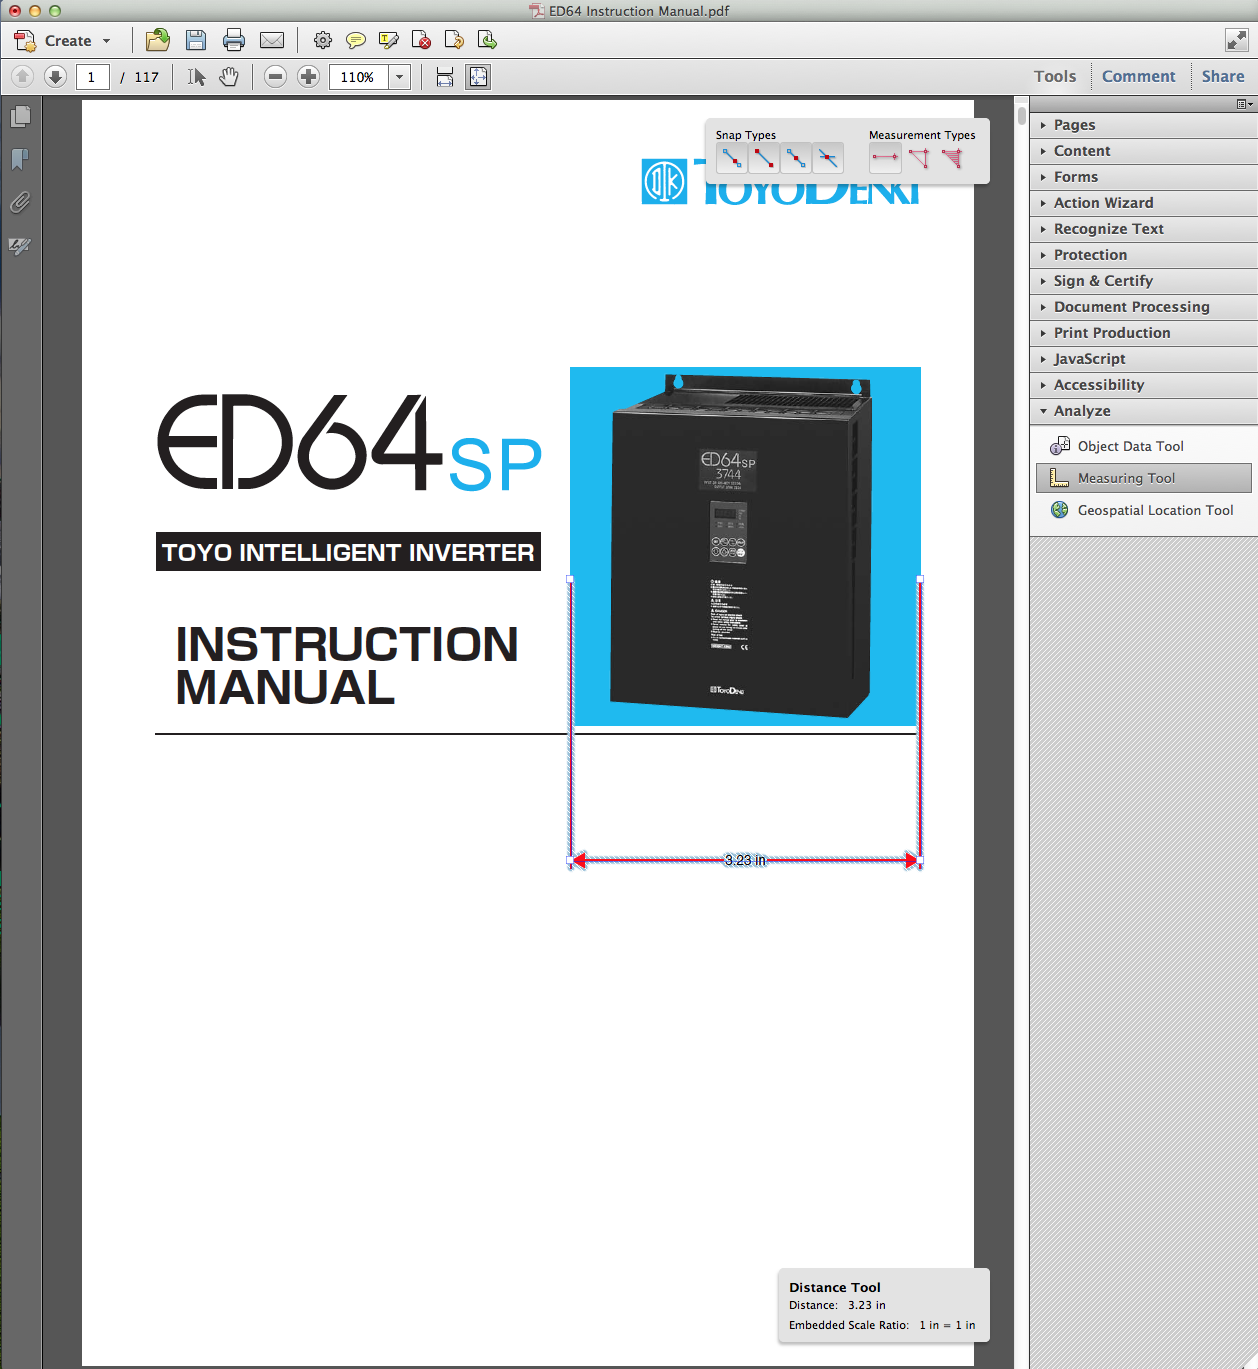Save the file with floppy disk icon
The height and width of the screenshot is (1369, 1258).
pyautogui.click(x=196, y=40)
